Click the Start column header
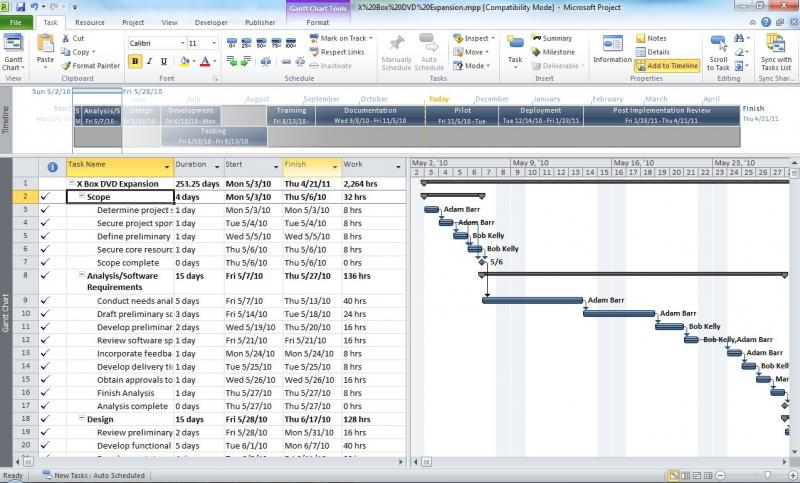This screenshot has height=483, width=800. tap(253, 167)
